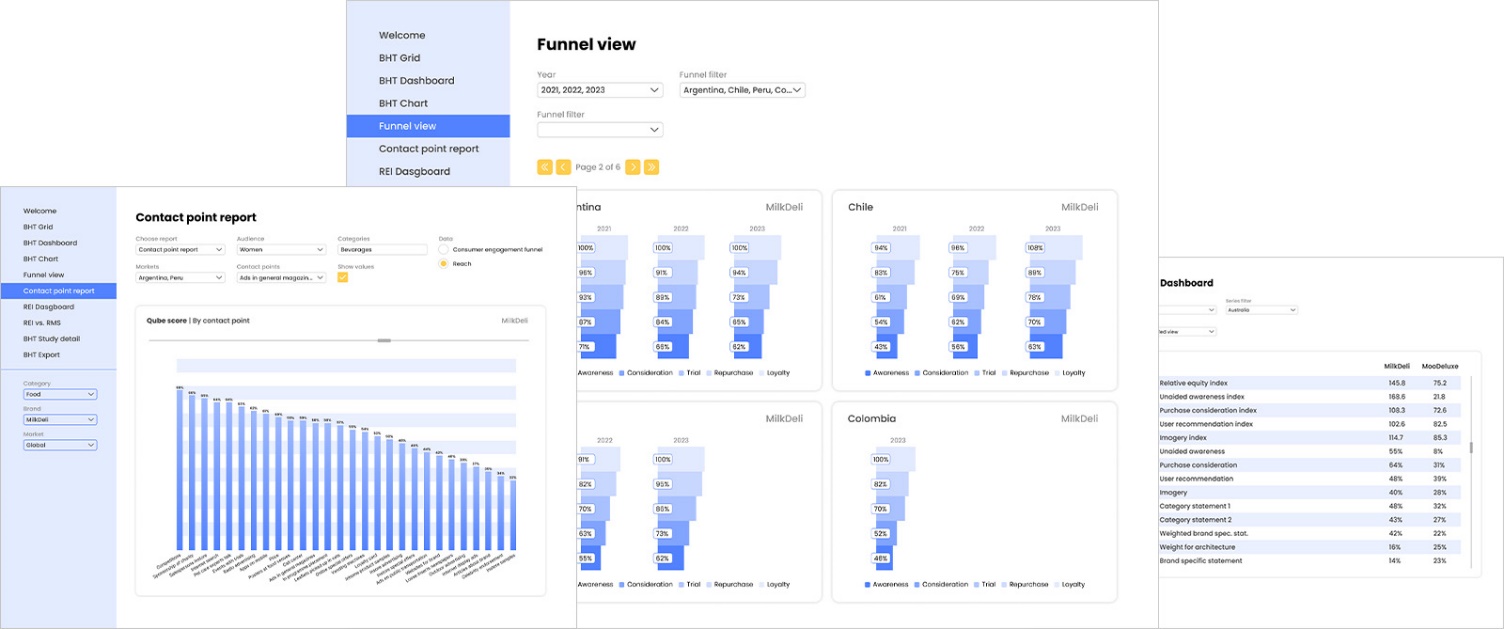Click the next page arrow
The width and height of the screenshot is (1504, 629).
coord(633,167)
